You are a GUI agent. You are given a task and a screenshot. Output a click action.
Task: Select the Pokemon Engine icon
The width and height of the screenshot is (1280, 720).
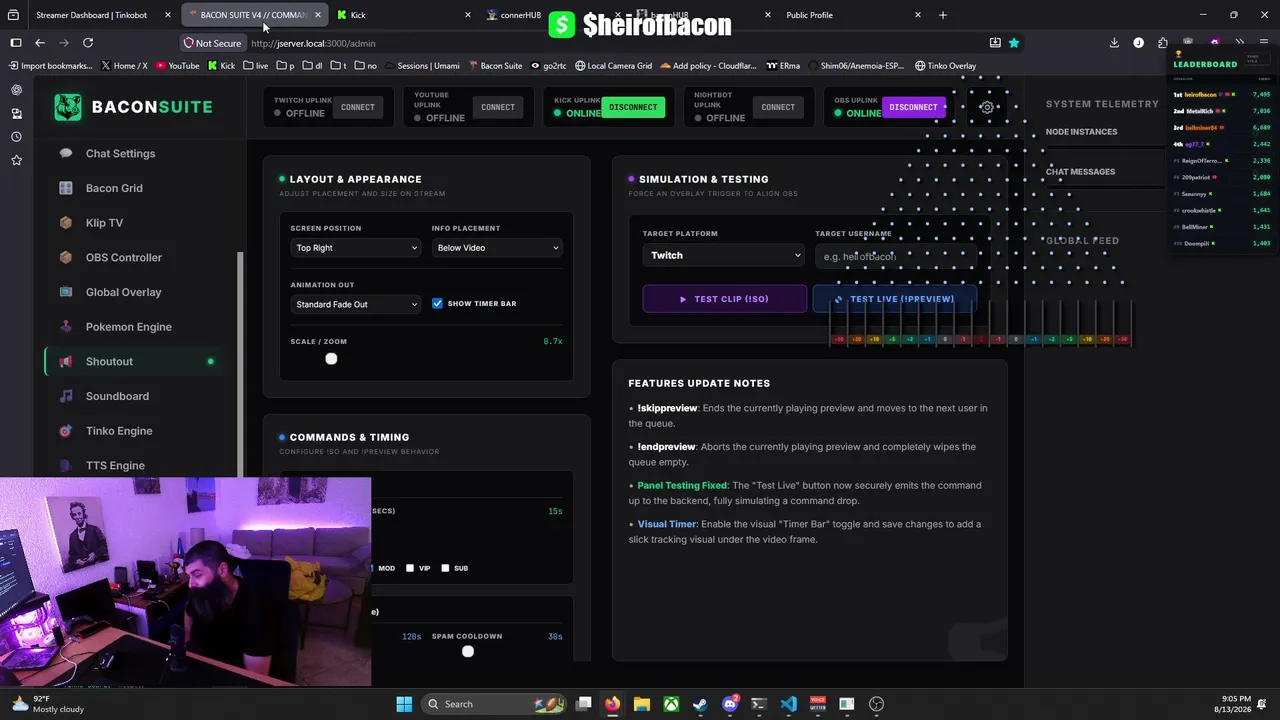tap(66, 327)
